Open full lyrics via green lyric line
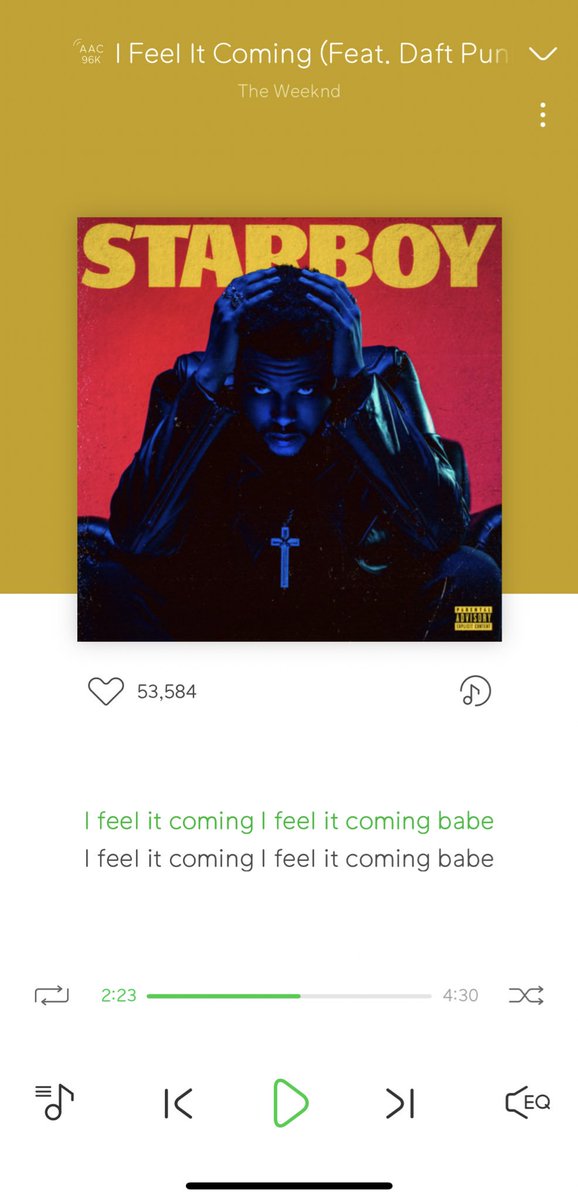Screen dimensions: 578x1200 [289, 821]
